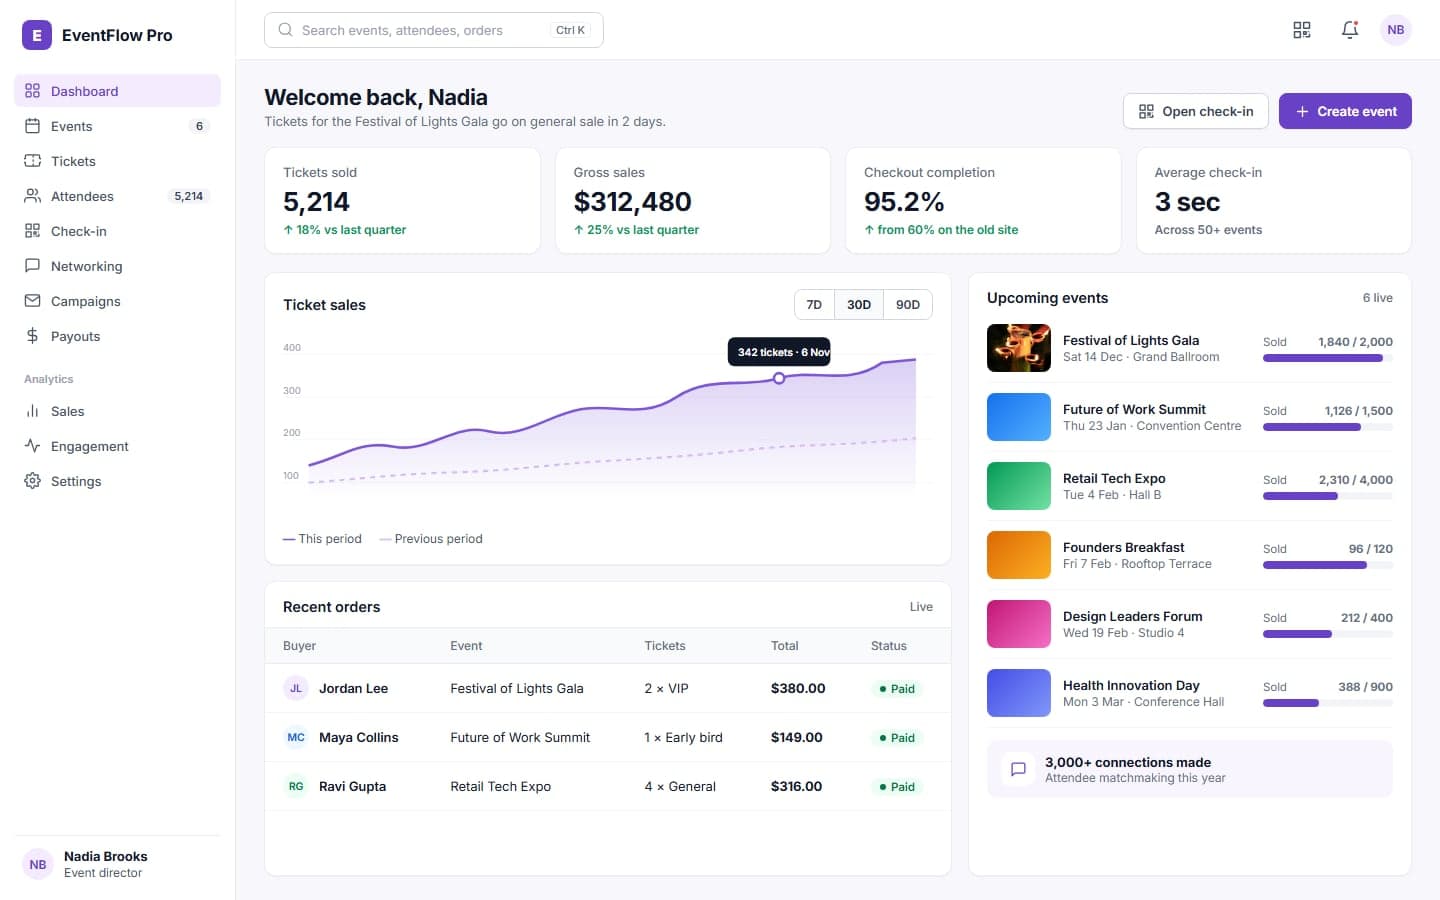Click the Gross sales $312,480 value
Screen dimensions: 1440x900
[632, 202]
